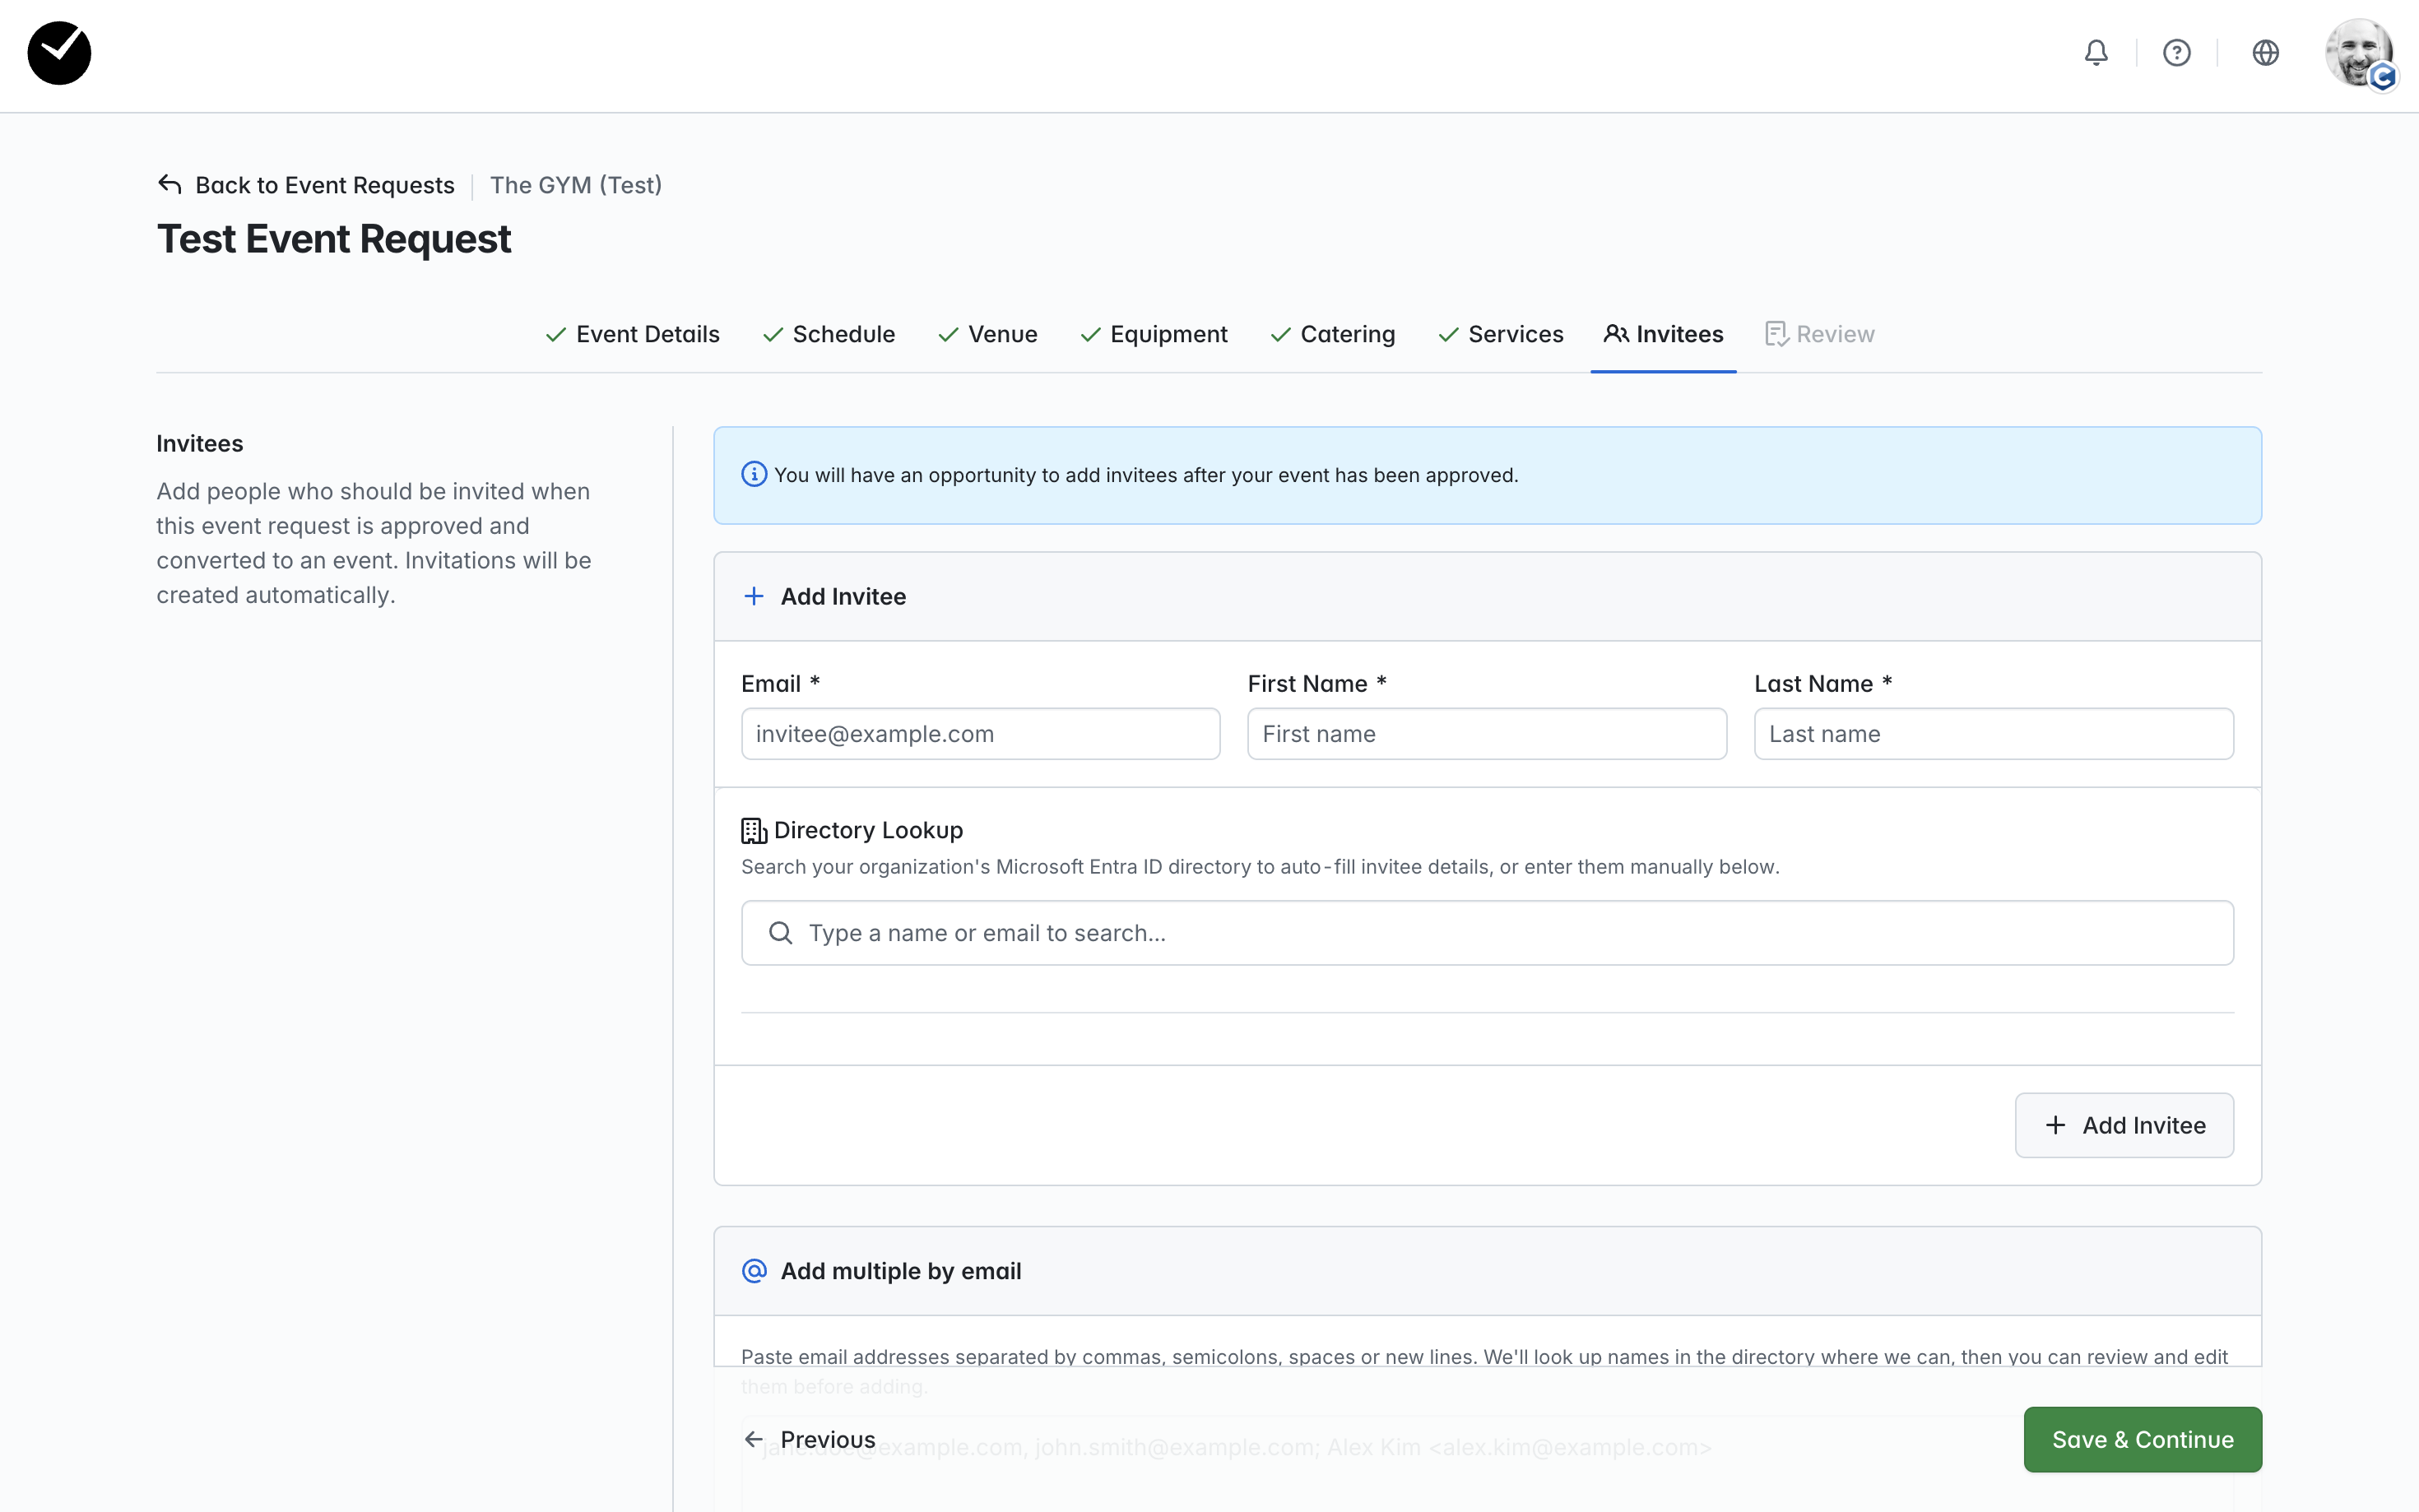Open the user profile avatar
This screenshot has height=1512, width=2419.
click(x=2360, y=53)
